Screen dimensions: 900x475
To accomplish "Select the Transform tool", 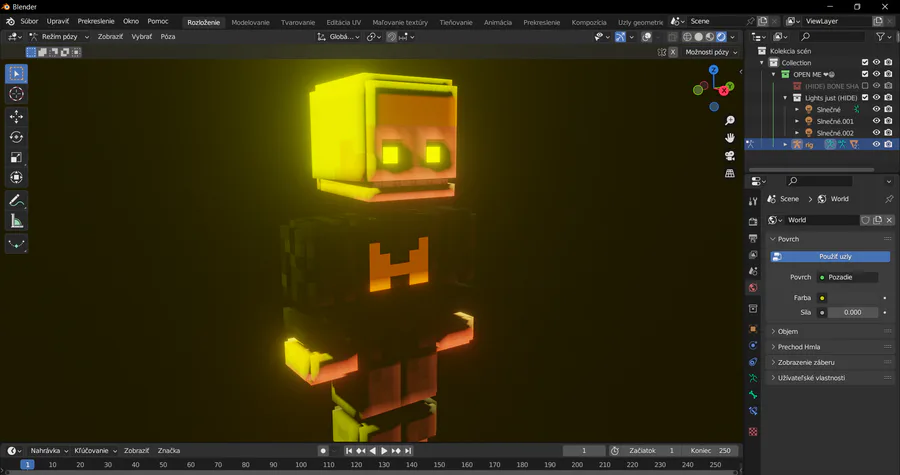I will (16, 177).
